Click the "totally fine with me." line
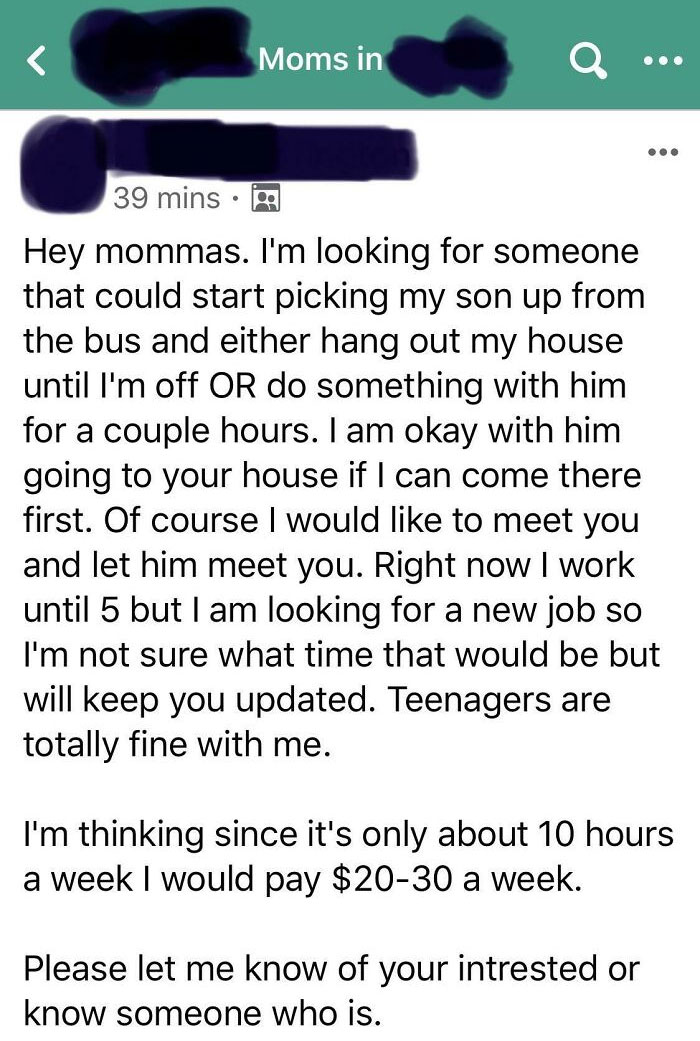The height and width of the screenshot is (1041, 700). click(177, 744)
